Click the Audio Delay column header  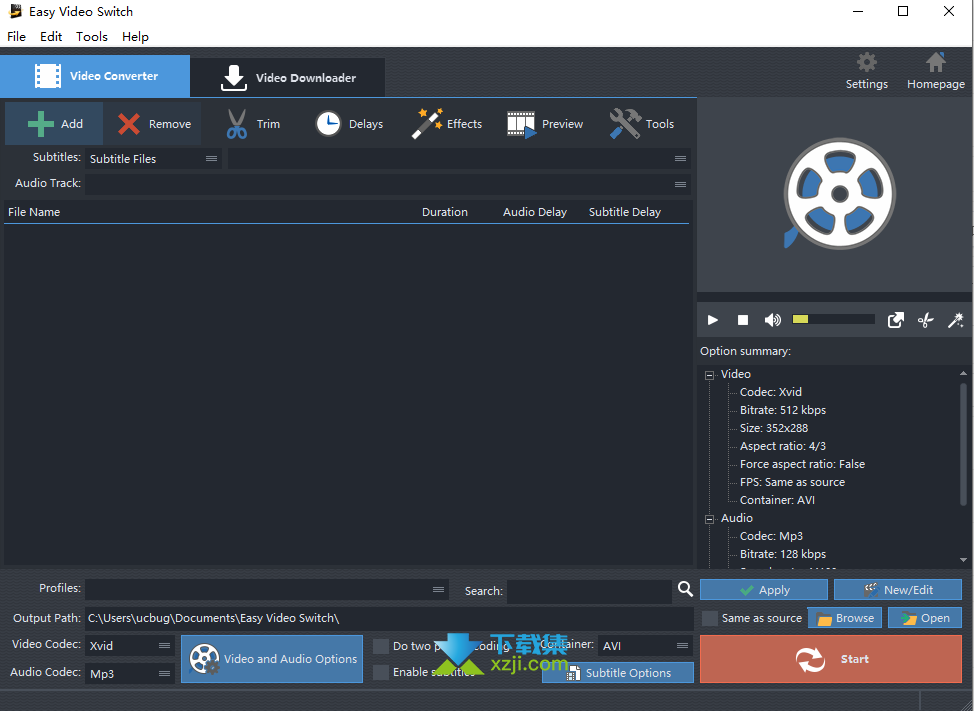(535, 212)
